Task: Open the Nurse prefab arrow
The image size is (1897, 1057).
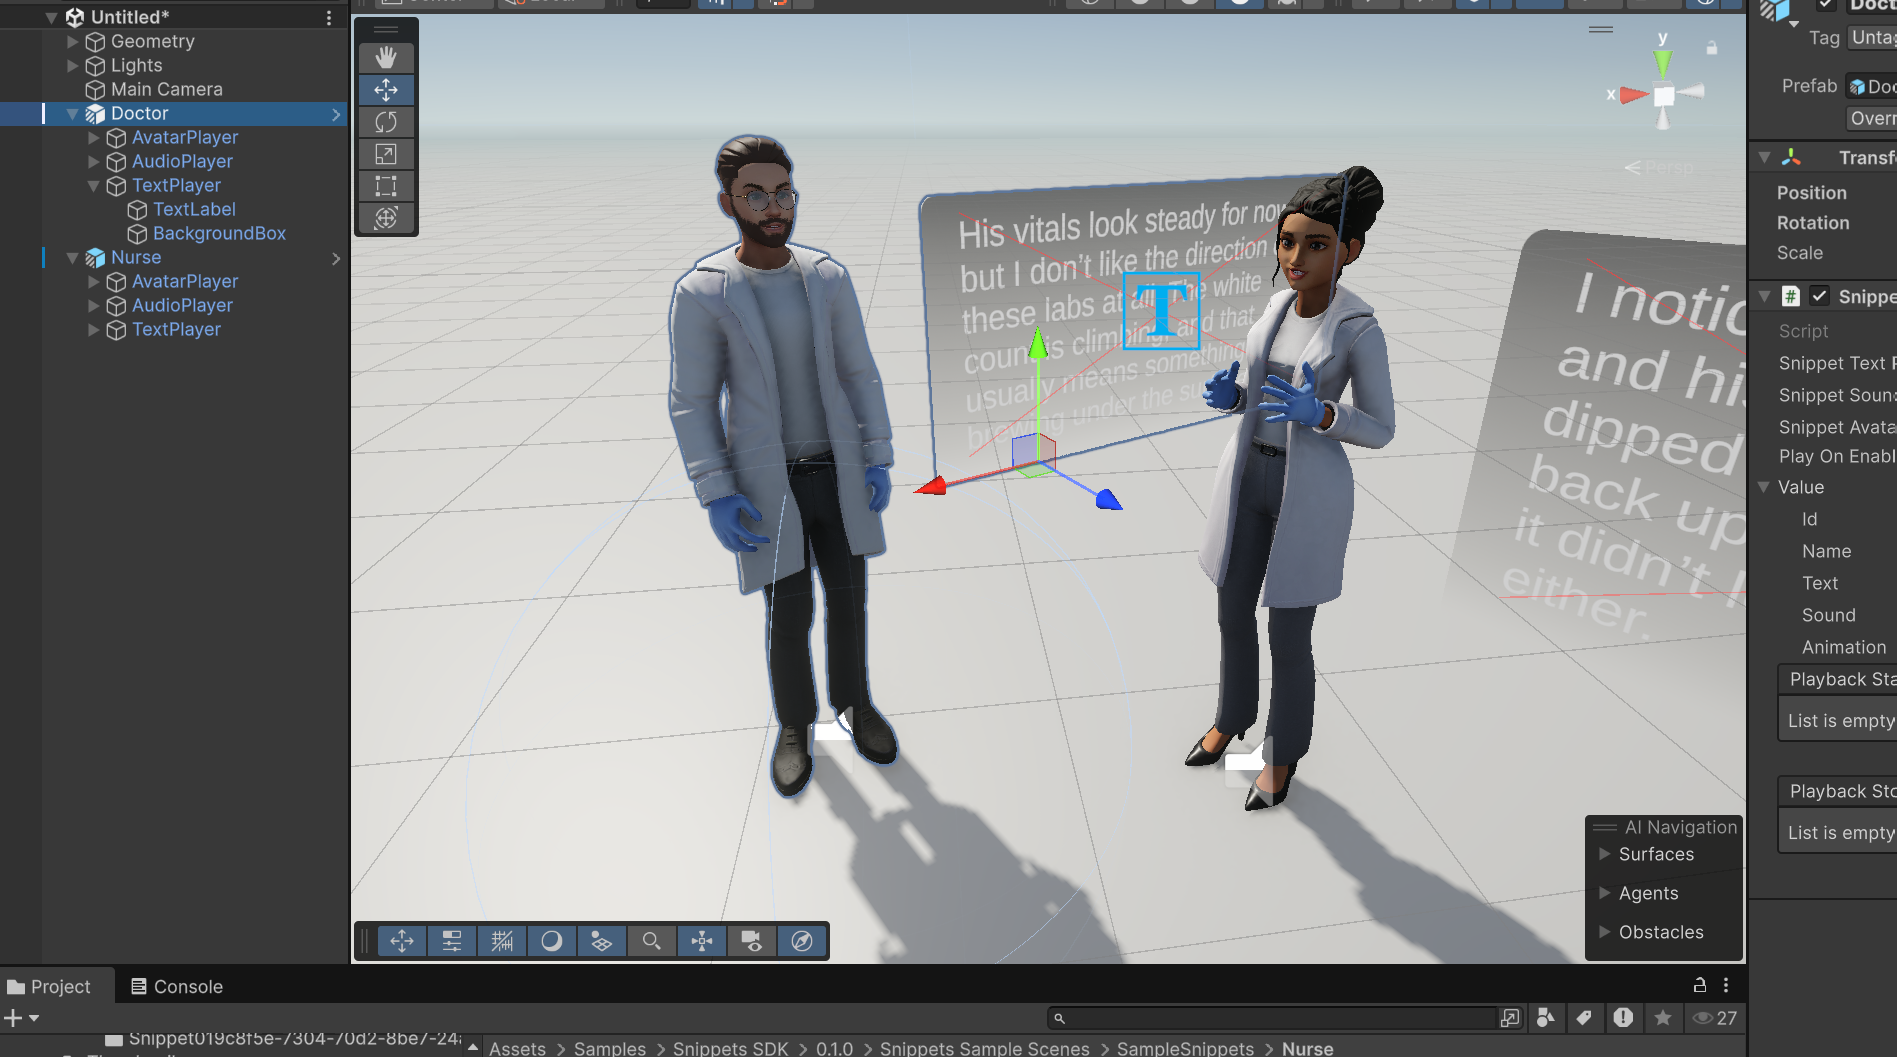Action: [336, 259]
